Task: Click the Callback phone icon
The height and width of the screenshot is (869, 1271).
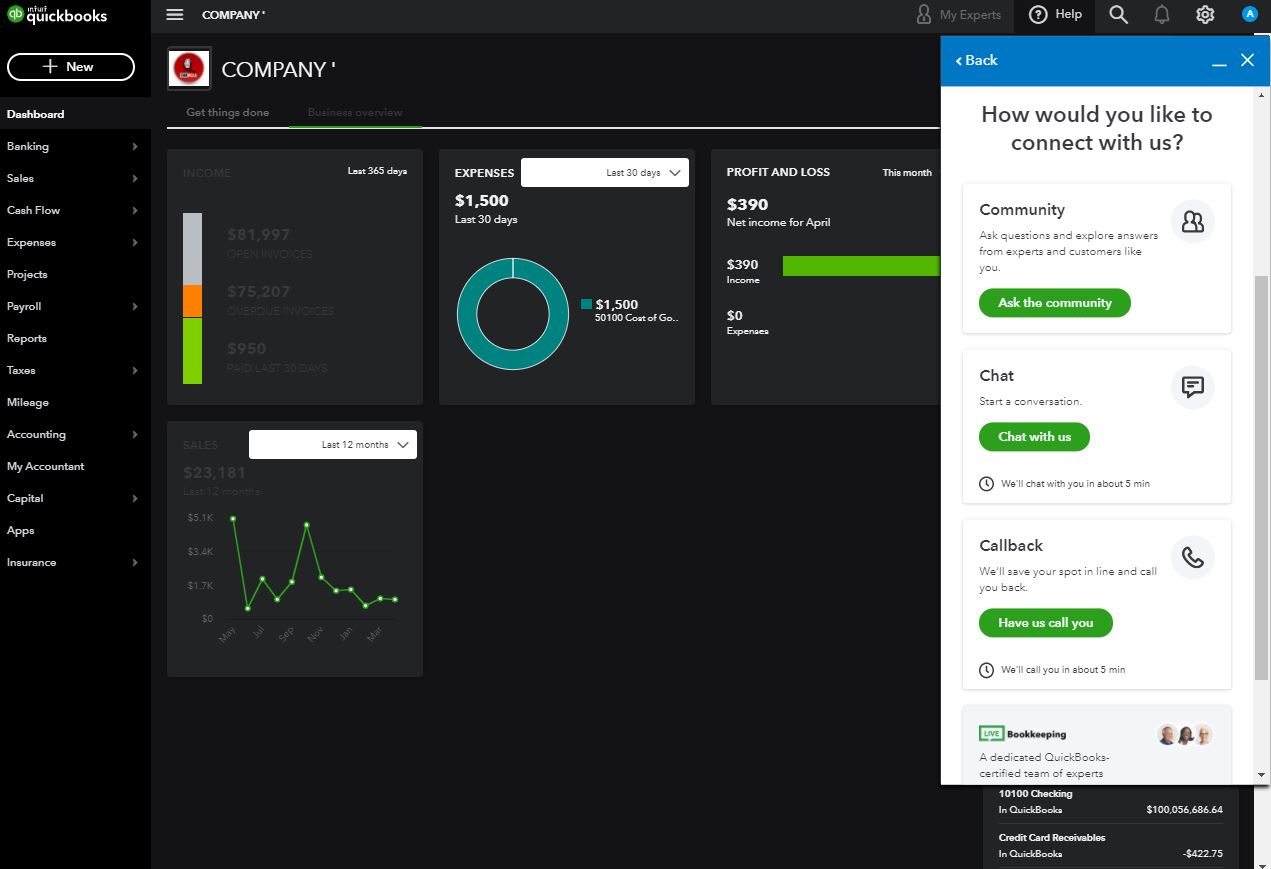Action: click(1193, 557)
